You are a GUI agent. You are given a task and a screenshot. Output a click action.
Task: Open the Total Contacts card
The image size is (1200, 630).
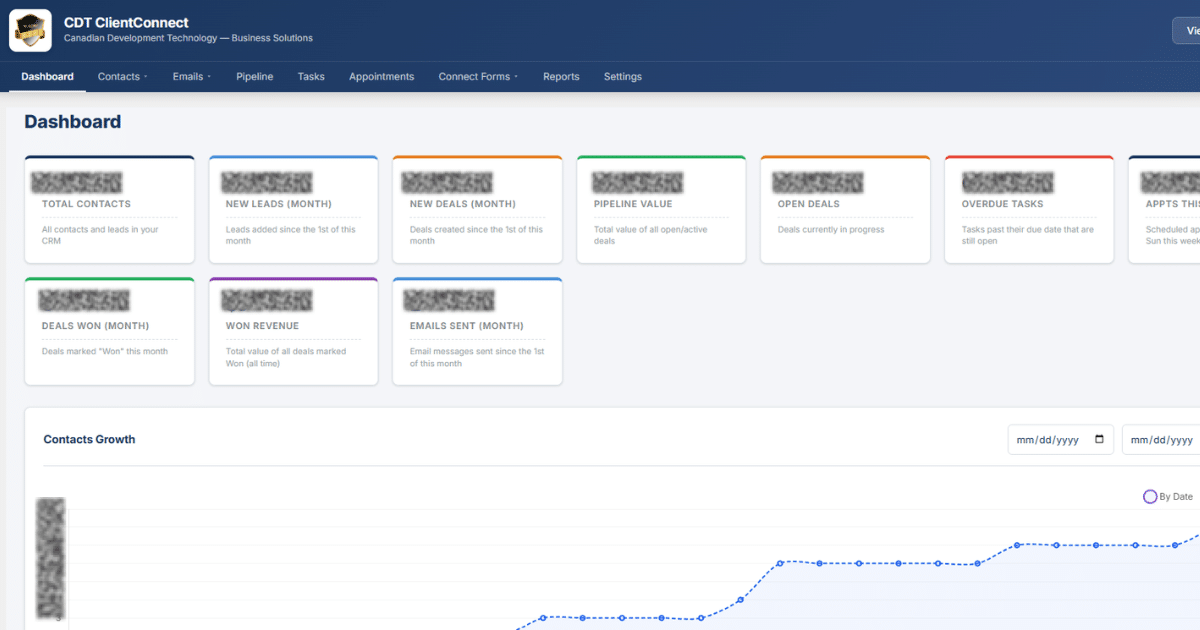click(110, 210)
